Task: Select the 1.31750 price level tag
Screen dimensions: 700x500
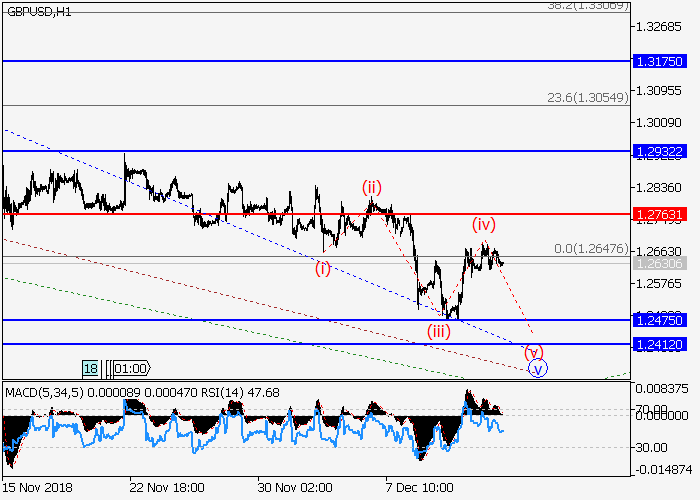Action: 658,61
